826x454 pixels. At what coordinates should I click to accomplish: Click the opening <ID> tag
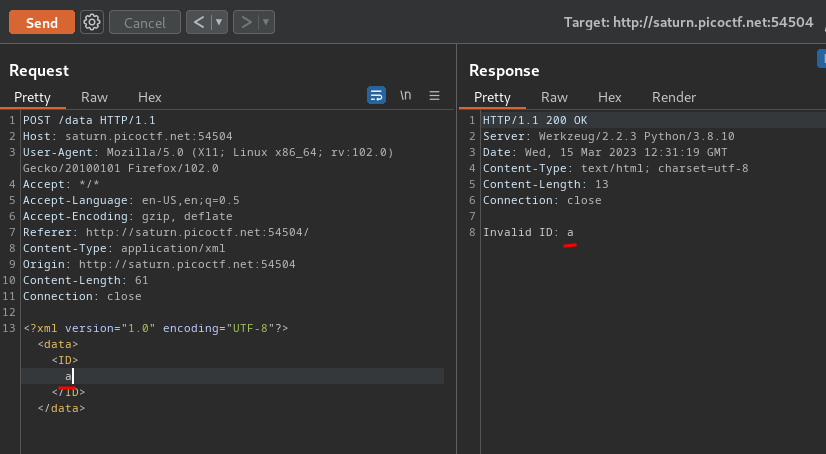pyautogui.click(x=65, y=360)
